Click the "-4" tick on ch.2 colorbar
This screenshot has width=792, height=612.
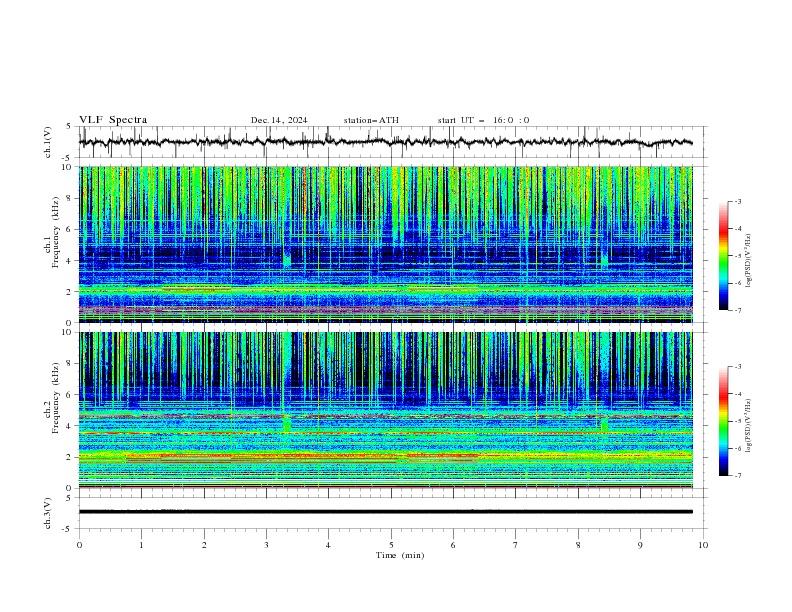point(737,394)
